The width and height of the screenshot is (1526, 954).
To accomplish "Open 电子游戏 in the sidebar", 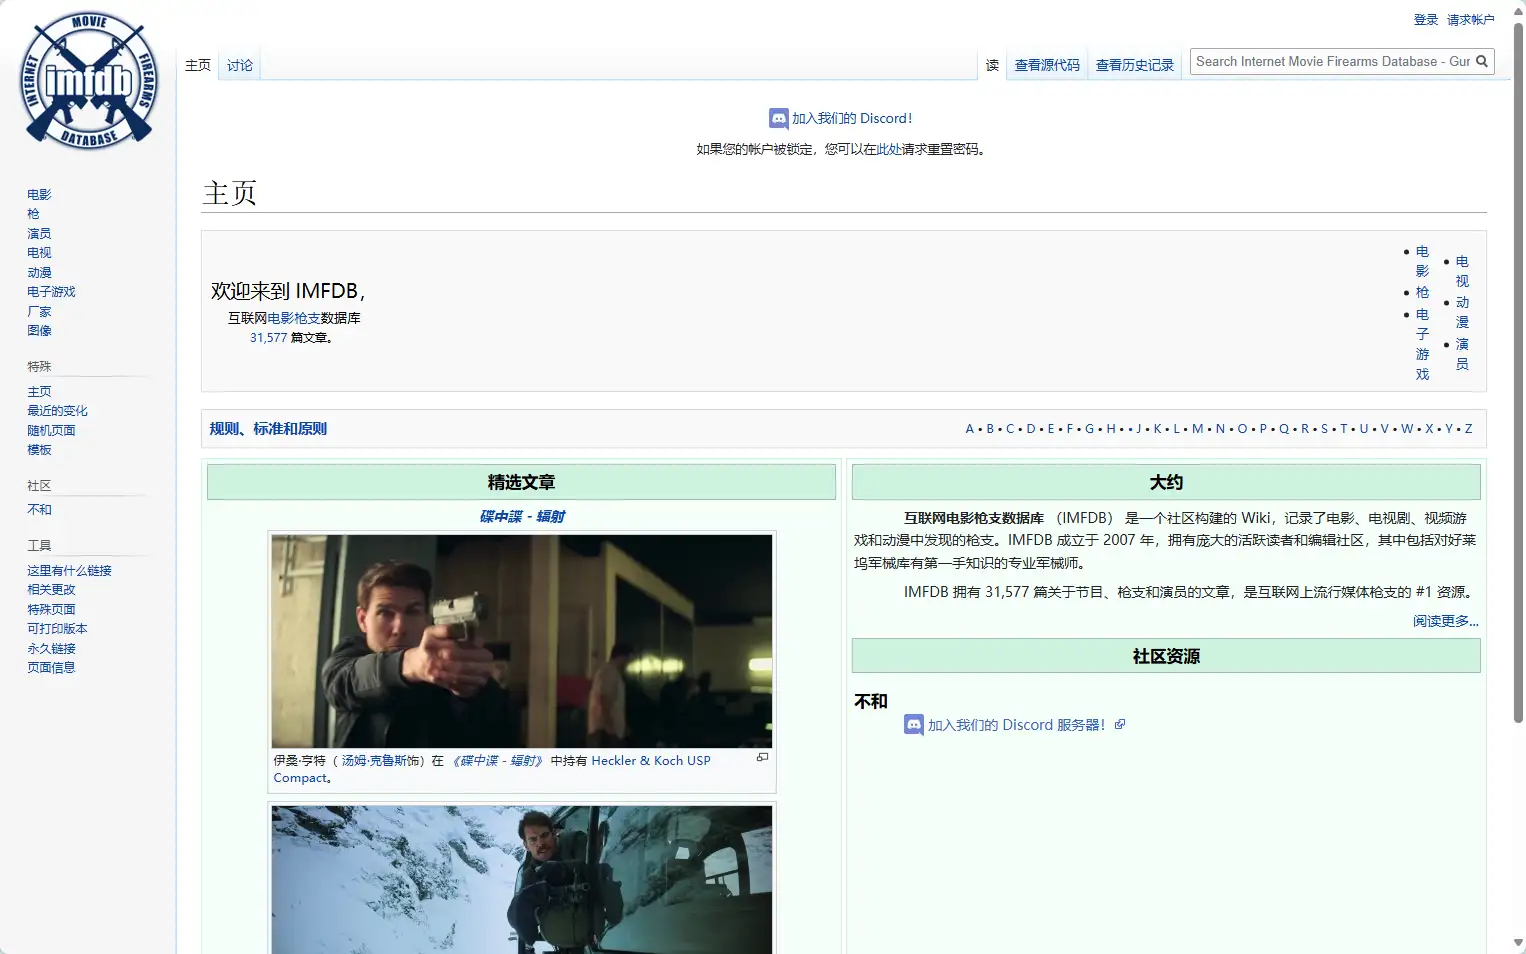I will (x=51, y=292).
